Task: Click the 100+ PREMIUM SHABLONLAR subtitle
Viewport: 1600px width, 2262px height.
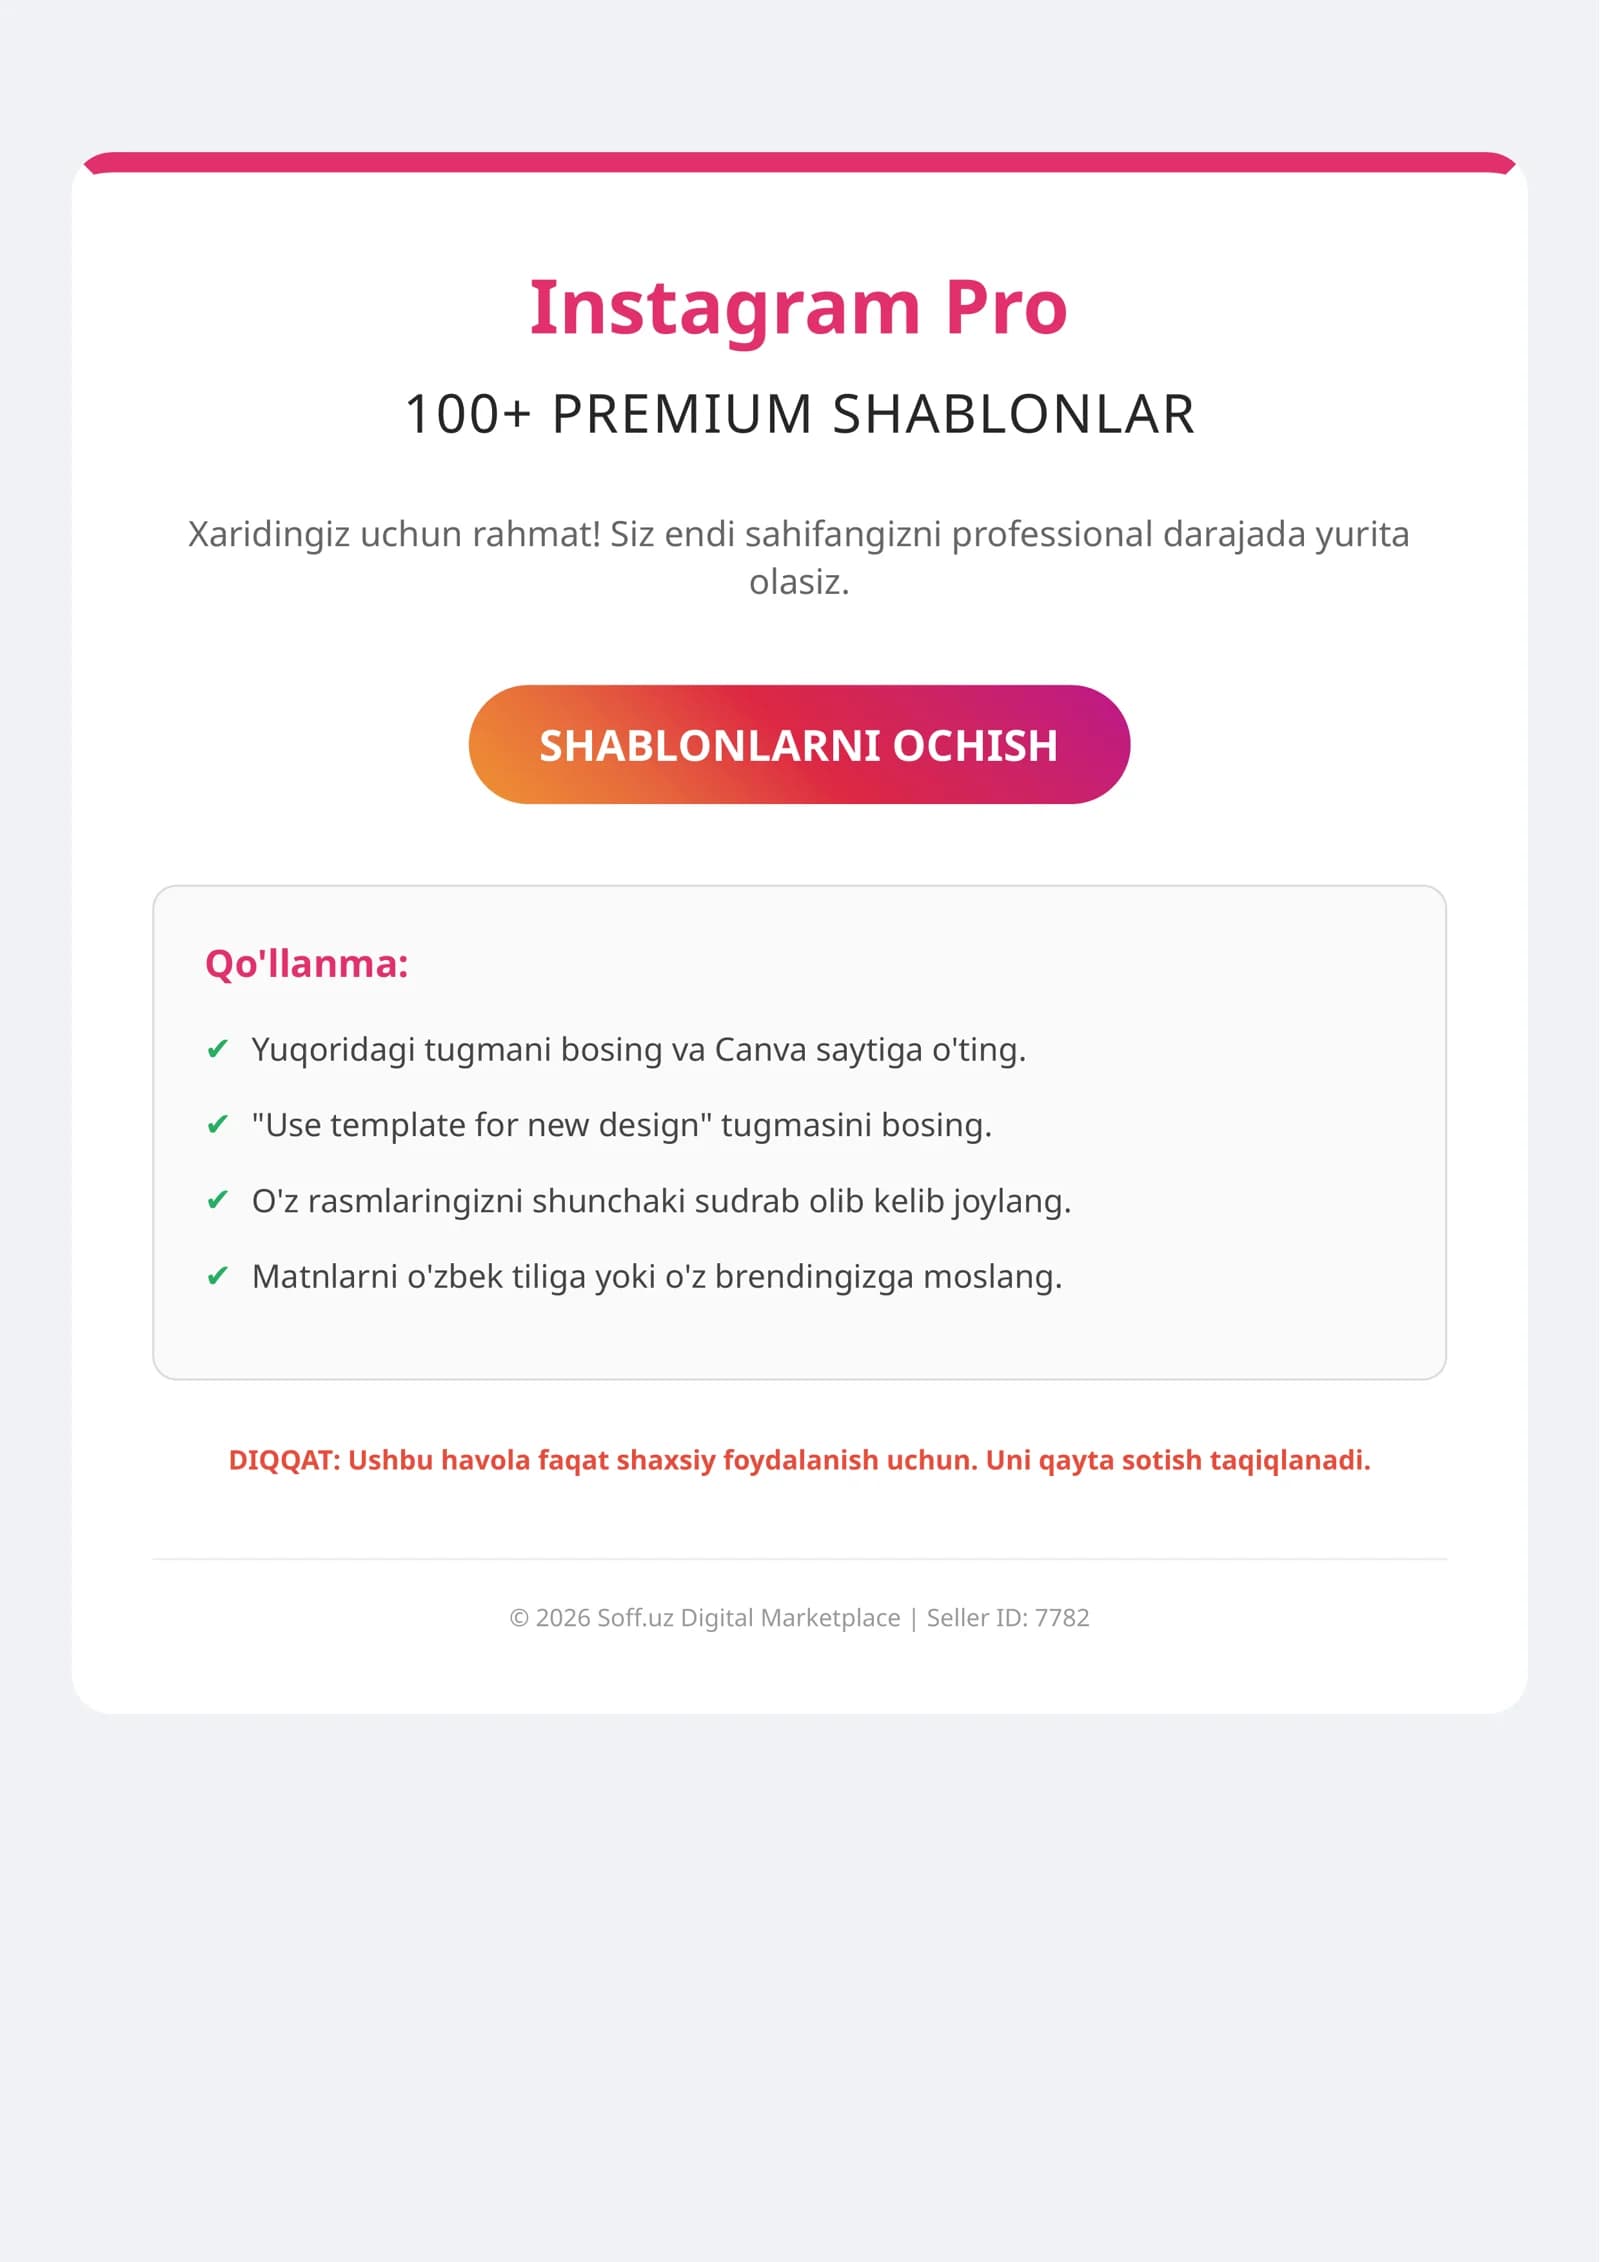Action: (x=799, y=414)
